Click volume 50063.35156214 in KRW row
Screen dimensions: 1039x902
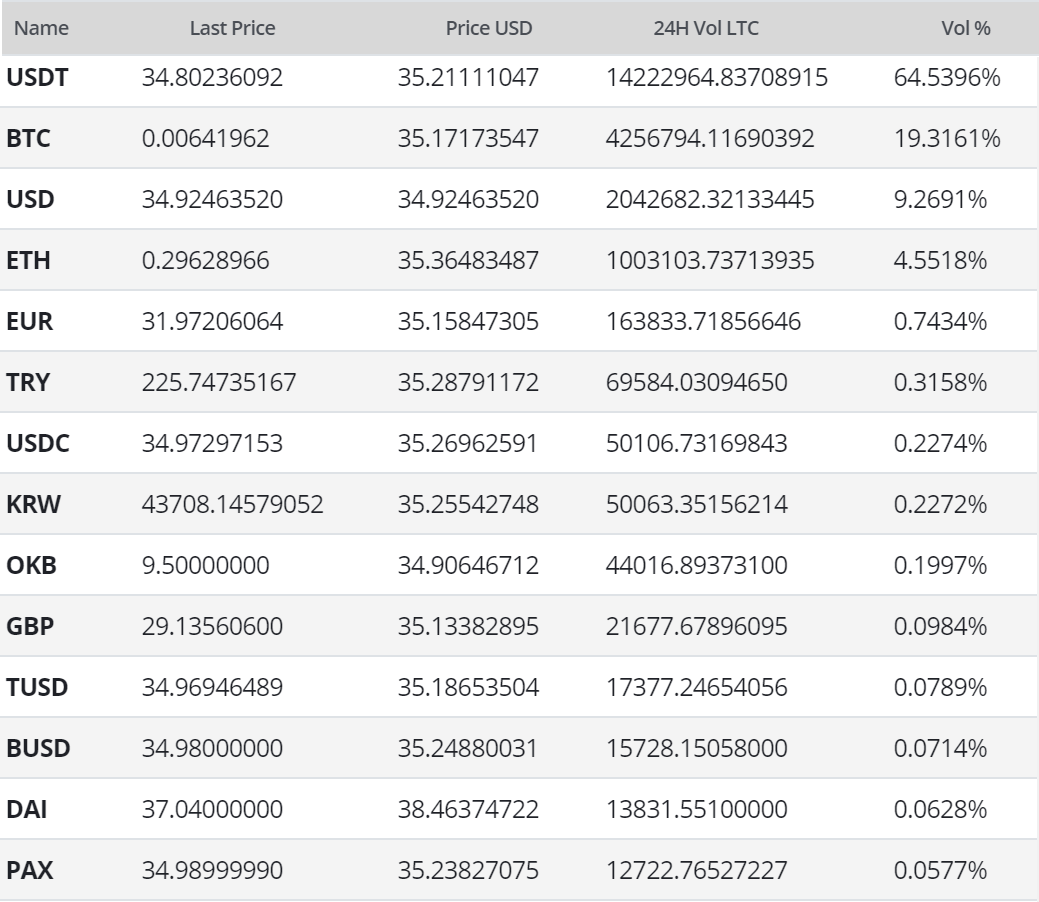(x=697, y=504)
